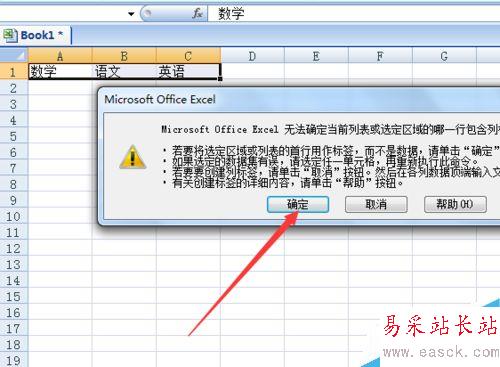Image resolution: width=500 pixels, height=367 pixels.
Task: Select row 6 header
Action: pyautogui.click(x=14, y=152)
